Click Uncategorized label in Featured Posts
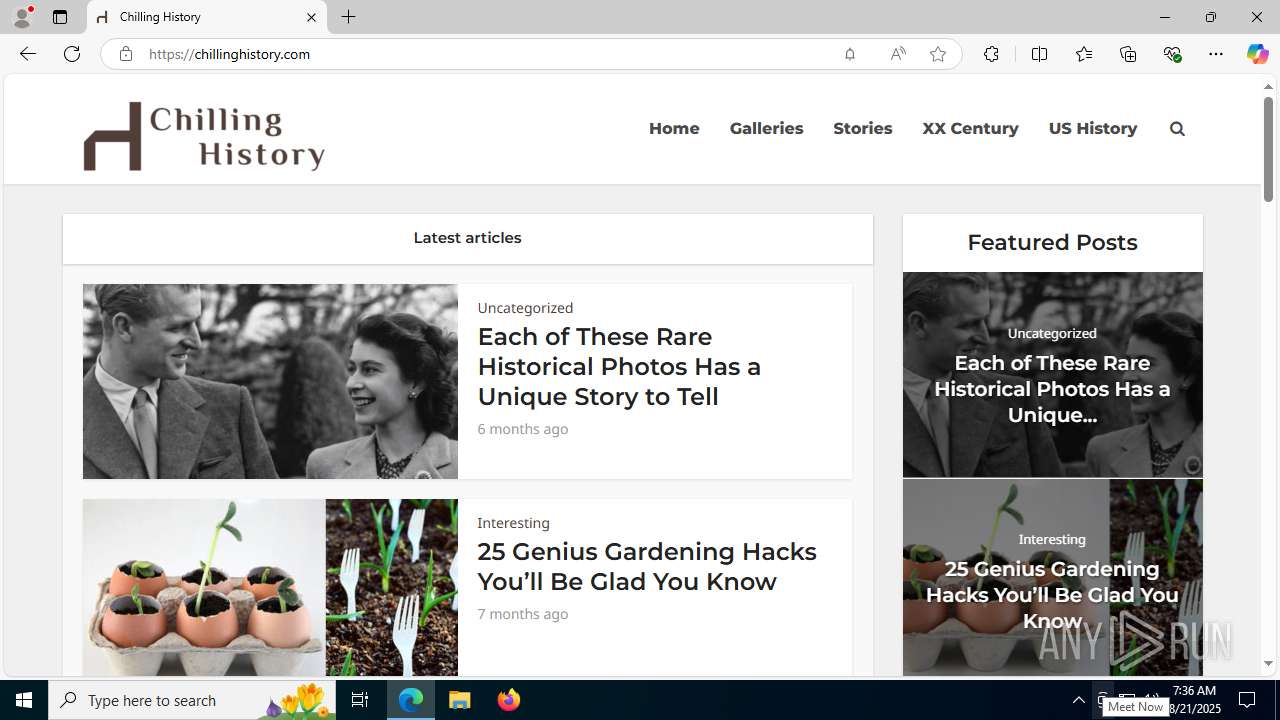Screen dimensions: 1280x720 pyautogui.click(x=1052, y=333)
